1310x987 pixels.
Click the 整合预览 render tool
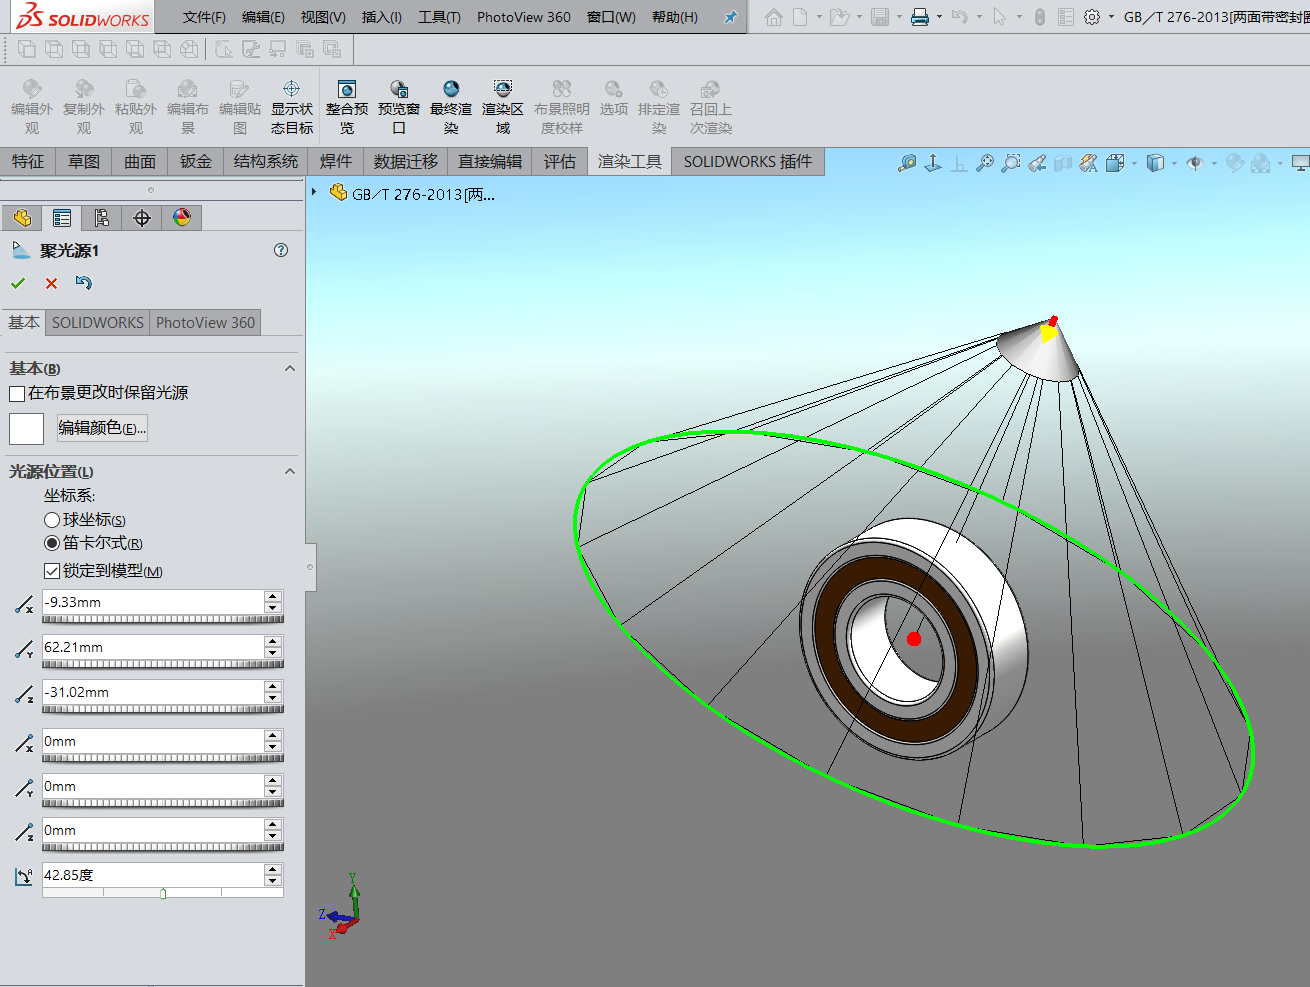pos(347,104)
